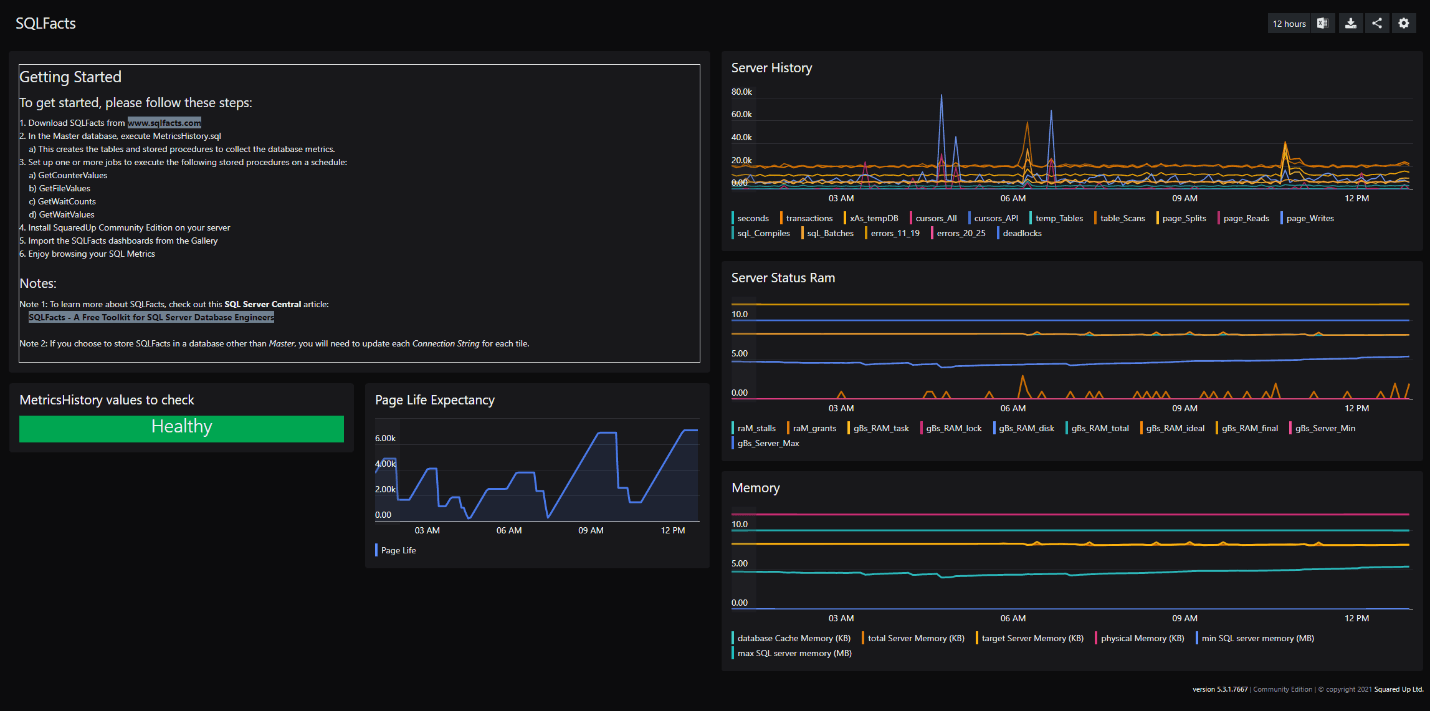Toggle the raM_grants legend item
Screen dimensions: 1430x711
click(814, 428)
